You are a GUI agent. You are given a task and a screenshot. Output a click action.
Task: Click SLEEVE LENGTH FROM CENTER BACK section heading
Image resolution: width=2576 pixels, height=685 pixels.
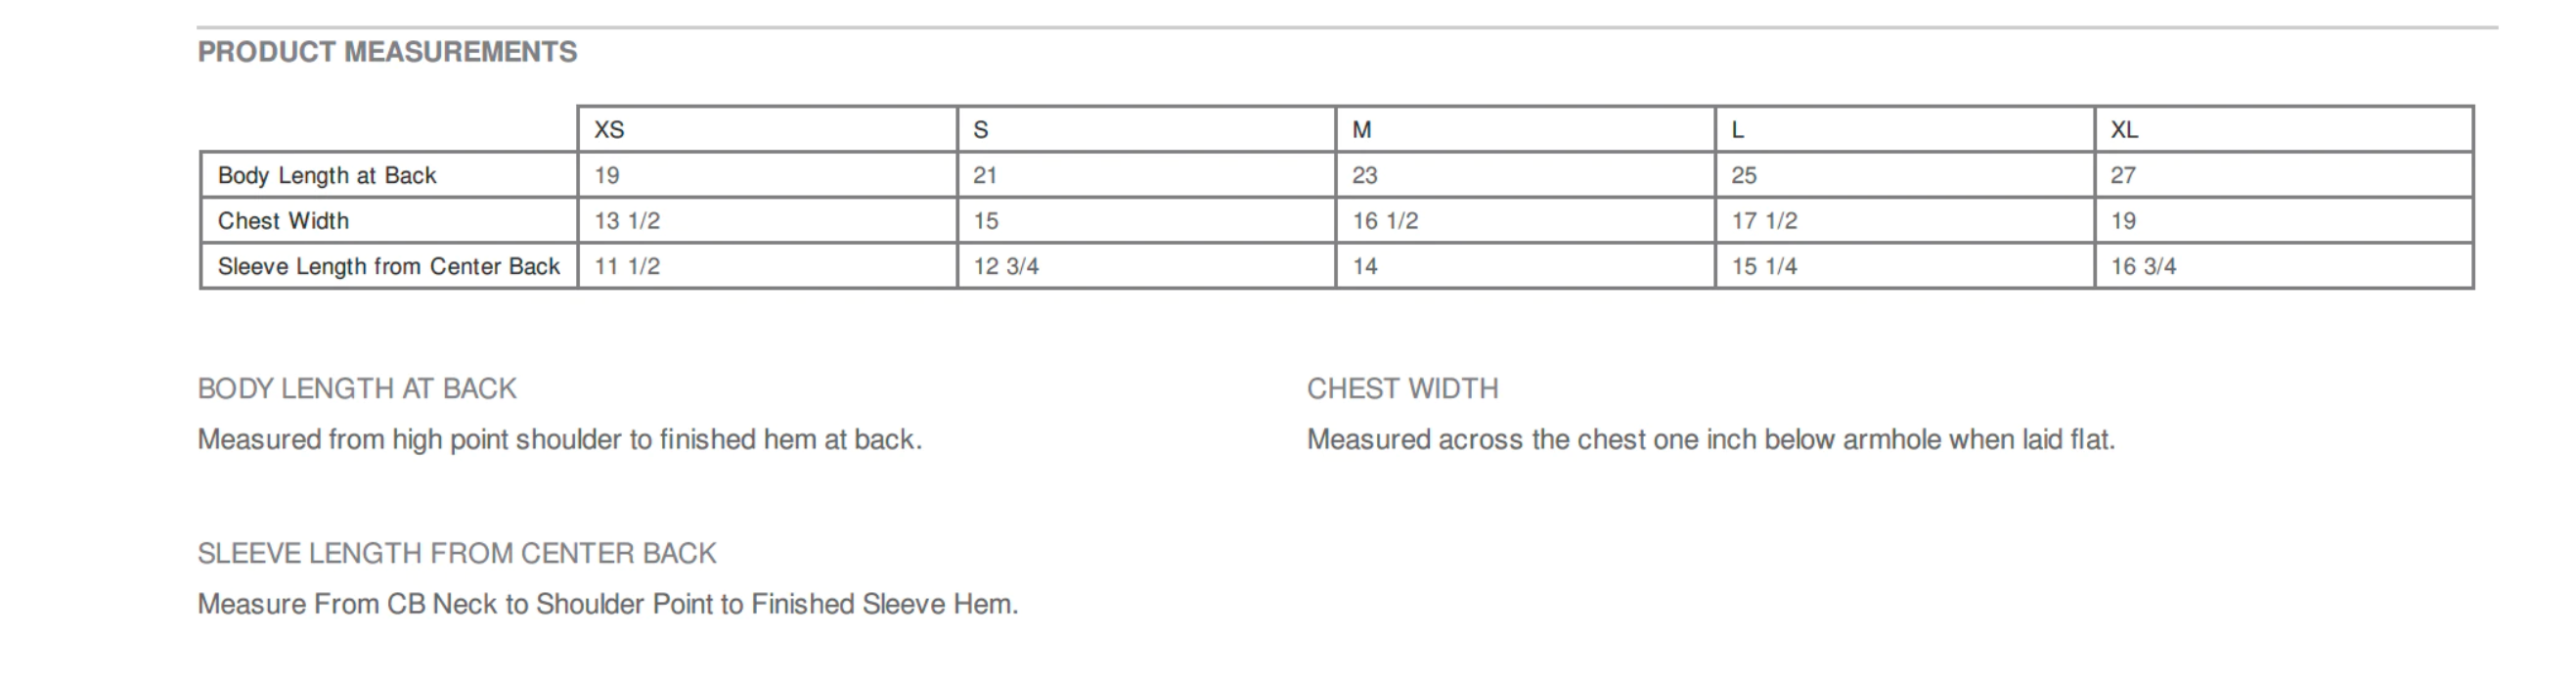pyautogui.click(x=457, y=553)
